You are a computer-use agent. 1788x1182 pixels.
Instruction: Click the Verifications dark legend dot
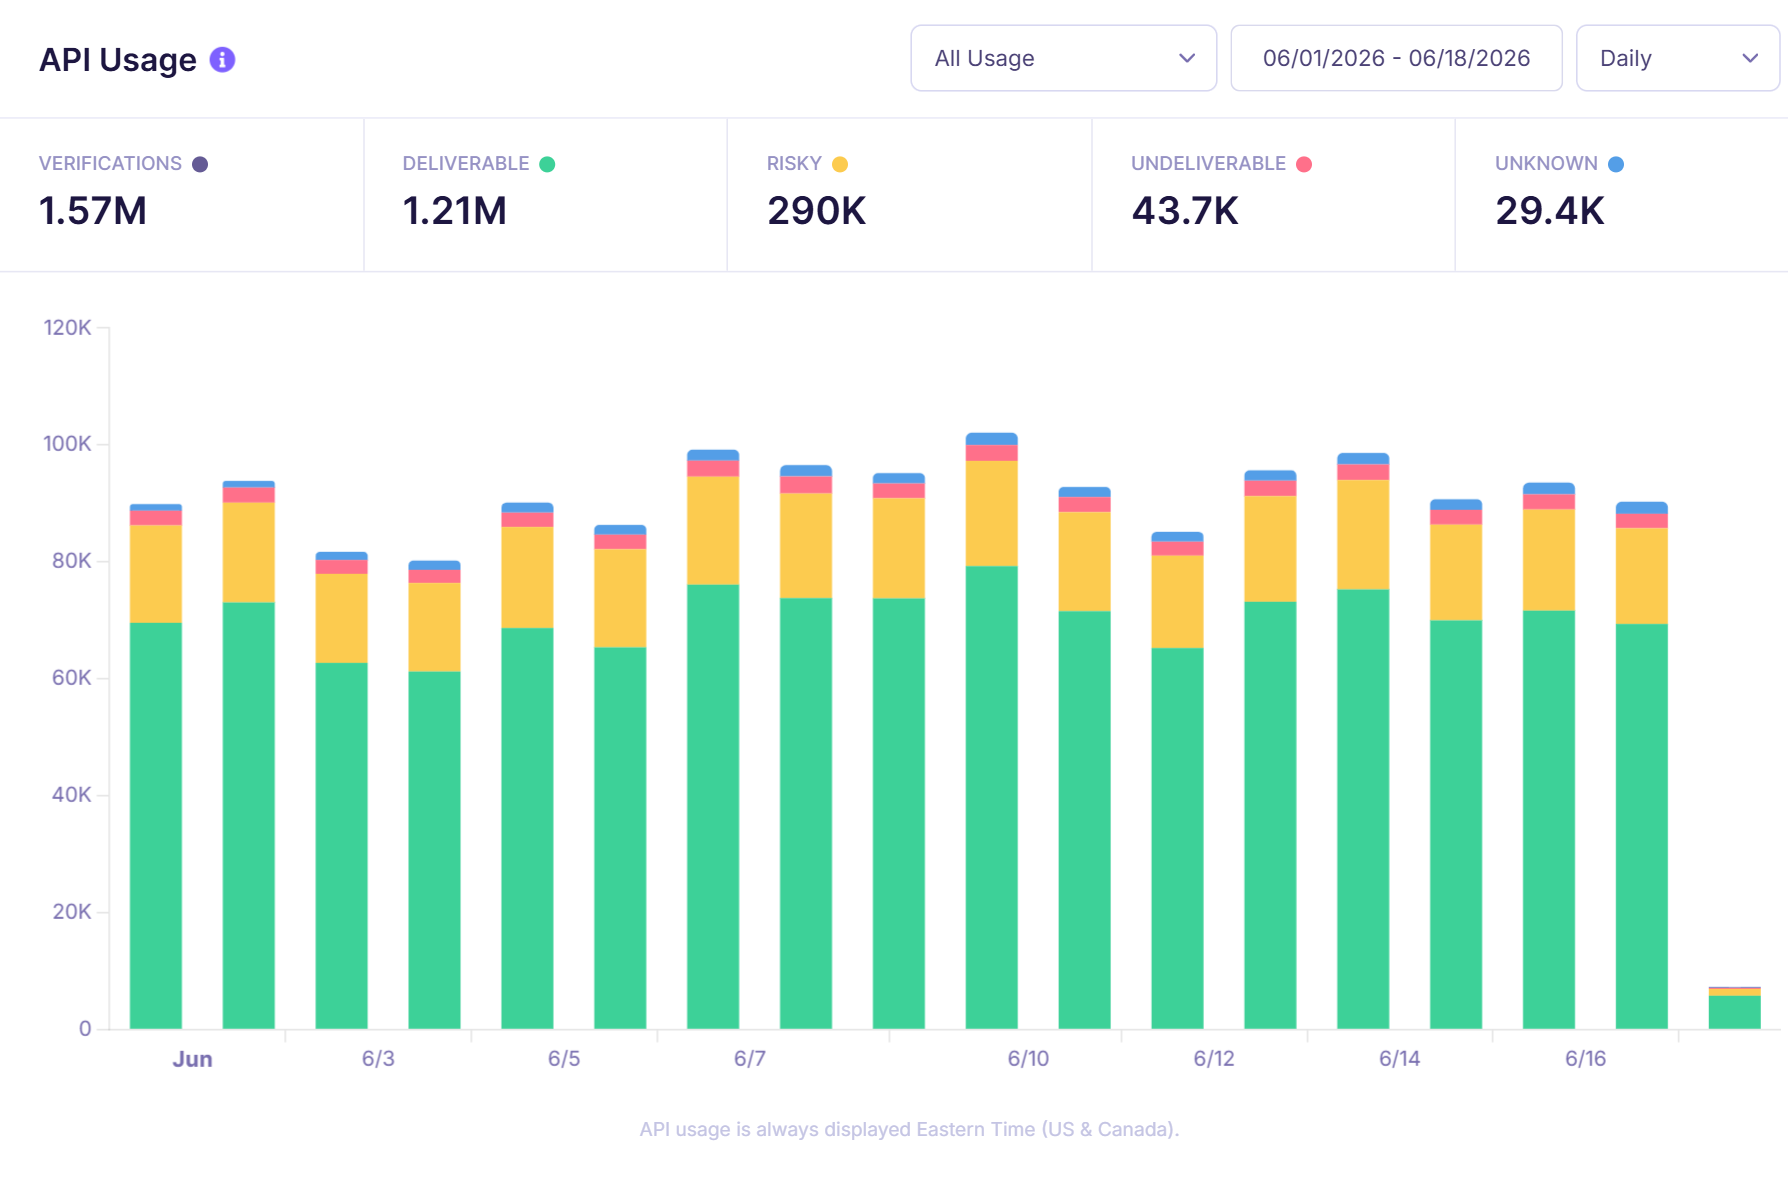click(x=200, y=164)
